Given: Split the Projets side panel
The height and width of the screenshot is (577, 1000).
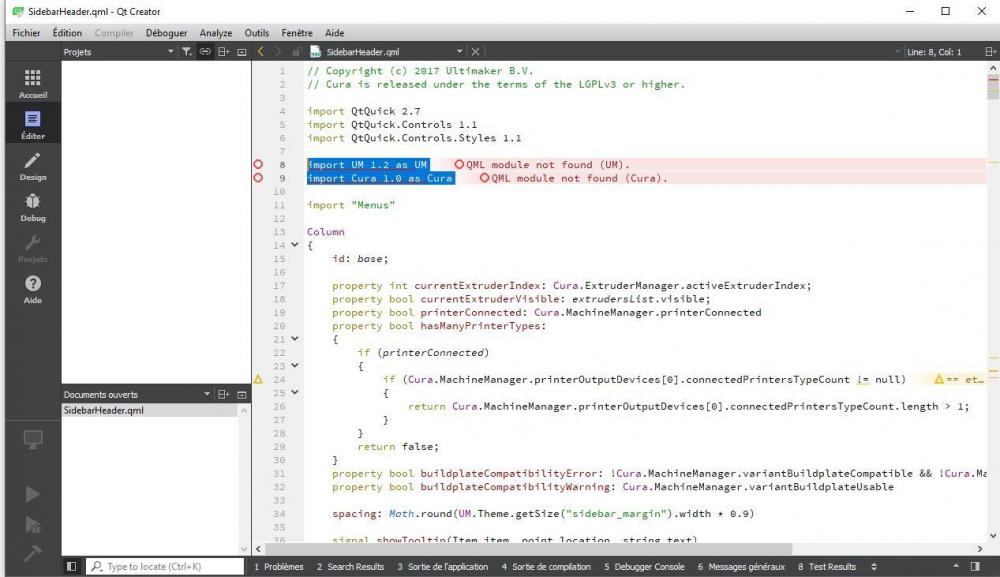Looking at the screenshot, I should [x=223, y=52].
